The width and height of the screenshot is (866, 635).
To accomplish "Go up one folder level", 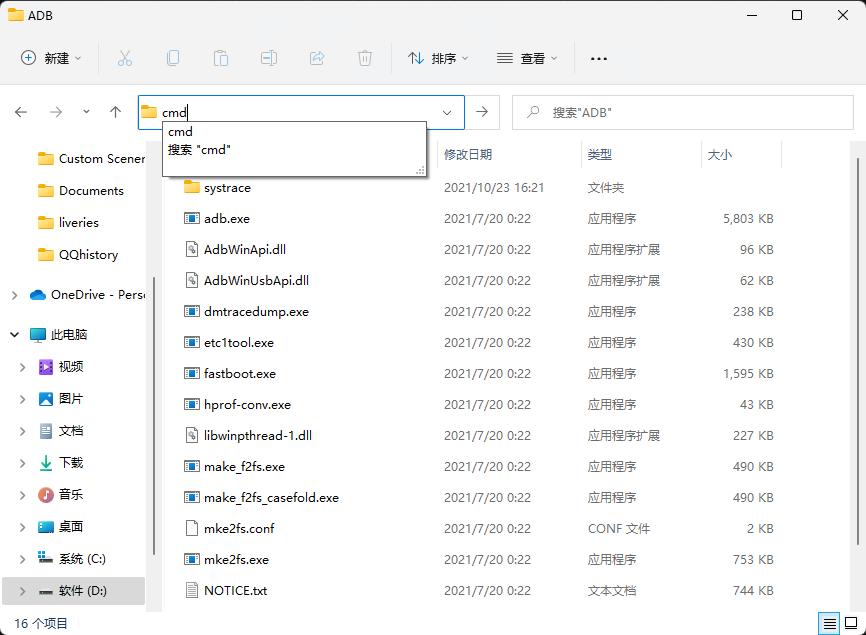I will point(115,112).
